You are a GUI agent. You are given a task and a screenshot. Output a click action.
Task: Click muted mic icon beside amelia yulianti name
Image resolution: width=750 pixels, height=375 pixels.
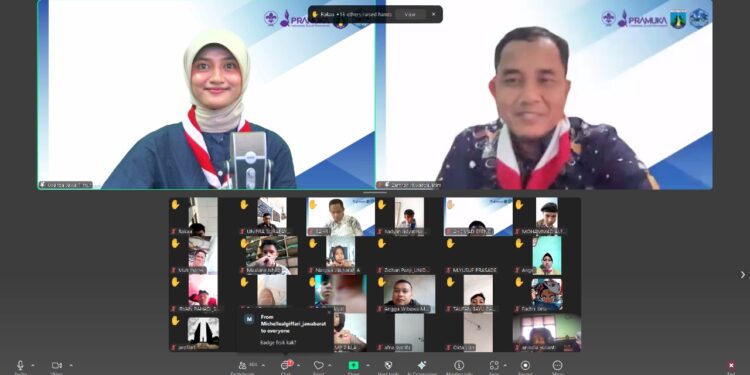(518, 348)
